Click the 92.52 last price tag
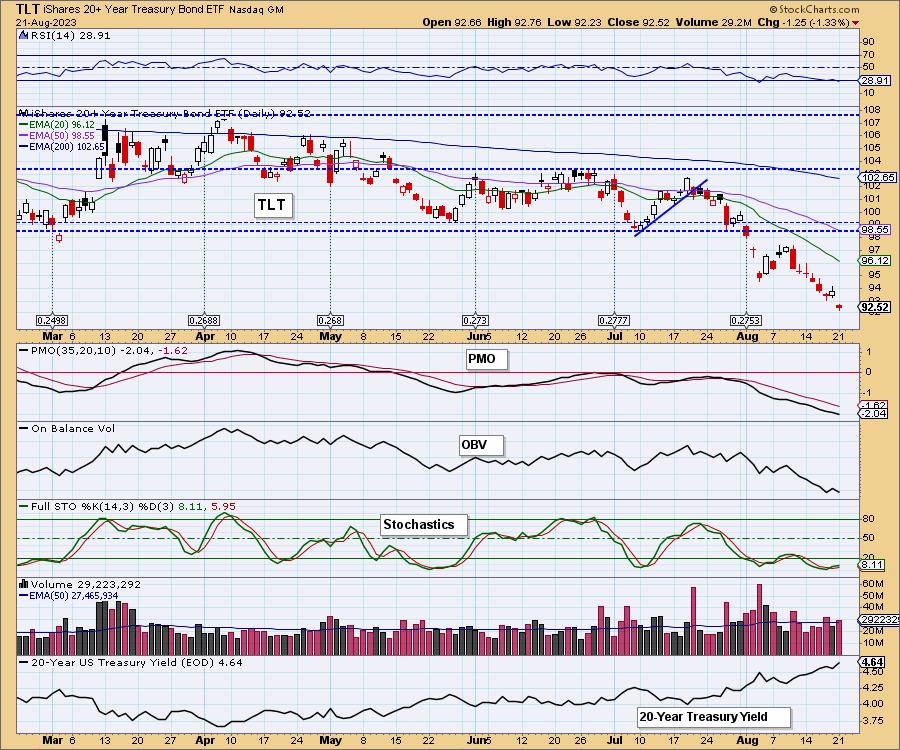This screenshot has height=750, width=900. pos(875,307)
